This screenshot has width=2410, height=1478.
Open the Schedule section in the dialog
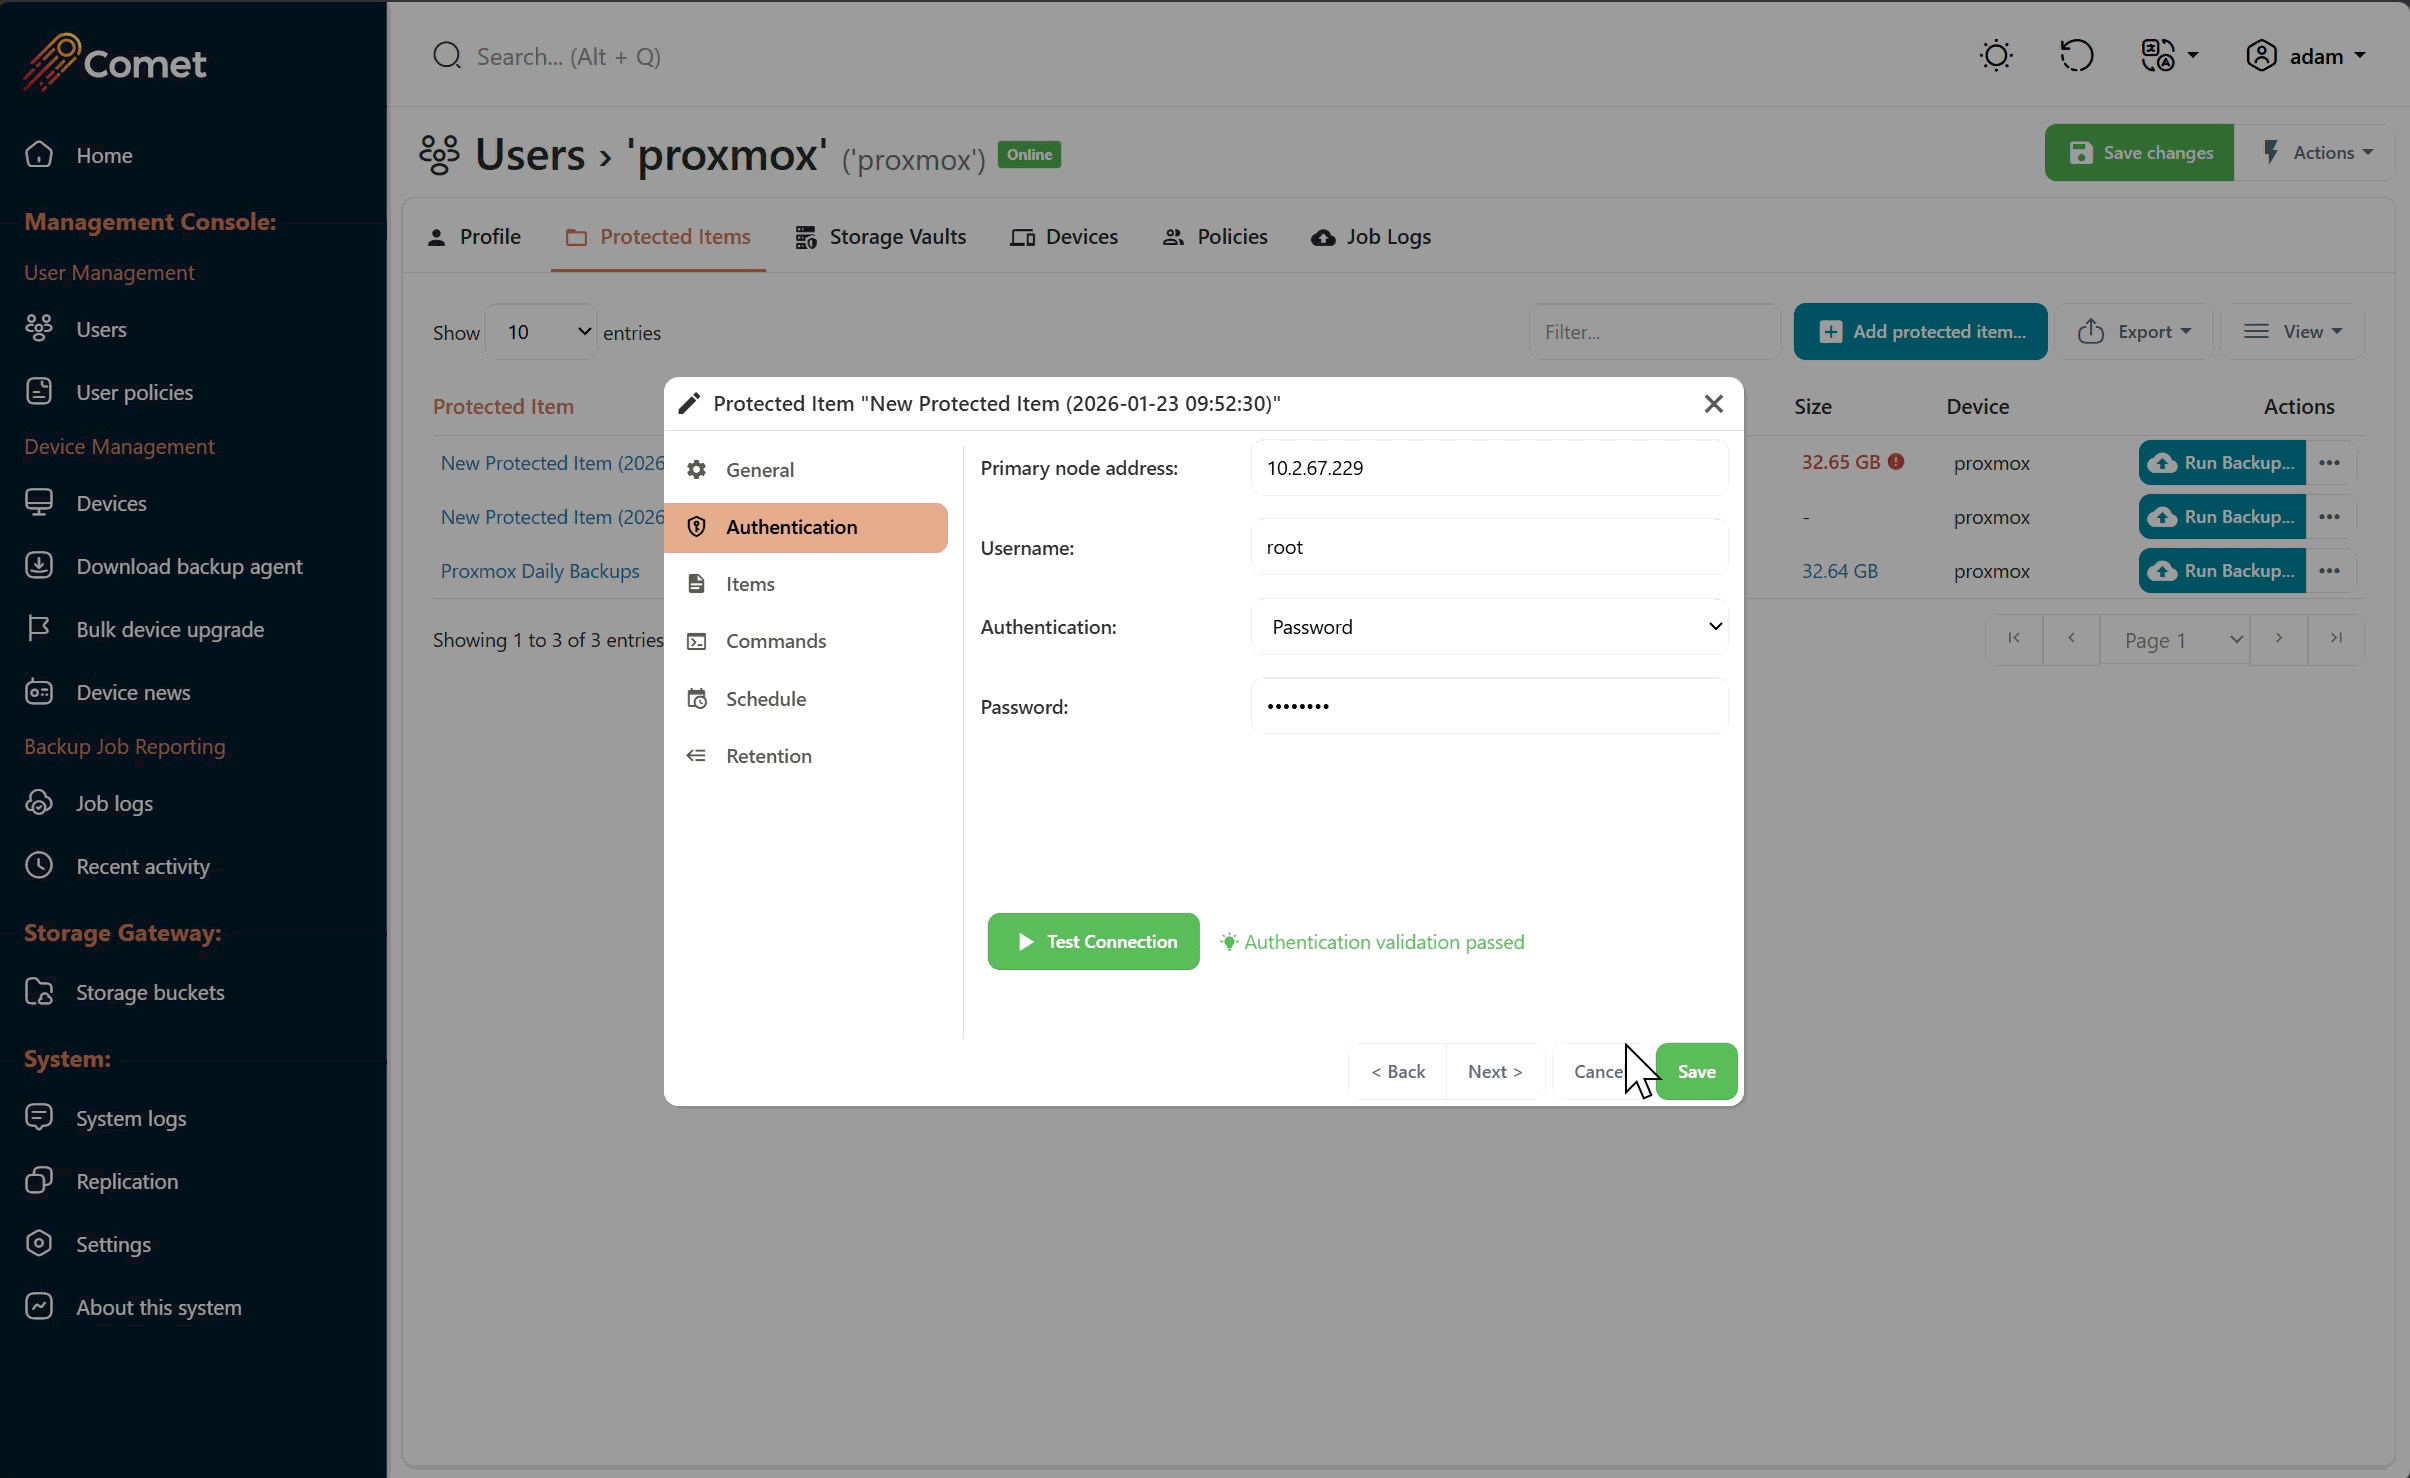tap(765, 698)
